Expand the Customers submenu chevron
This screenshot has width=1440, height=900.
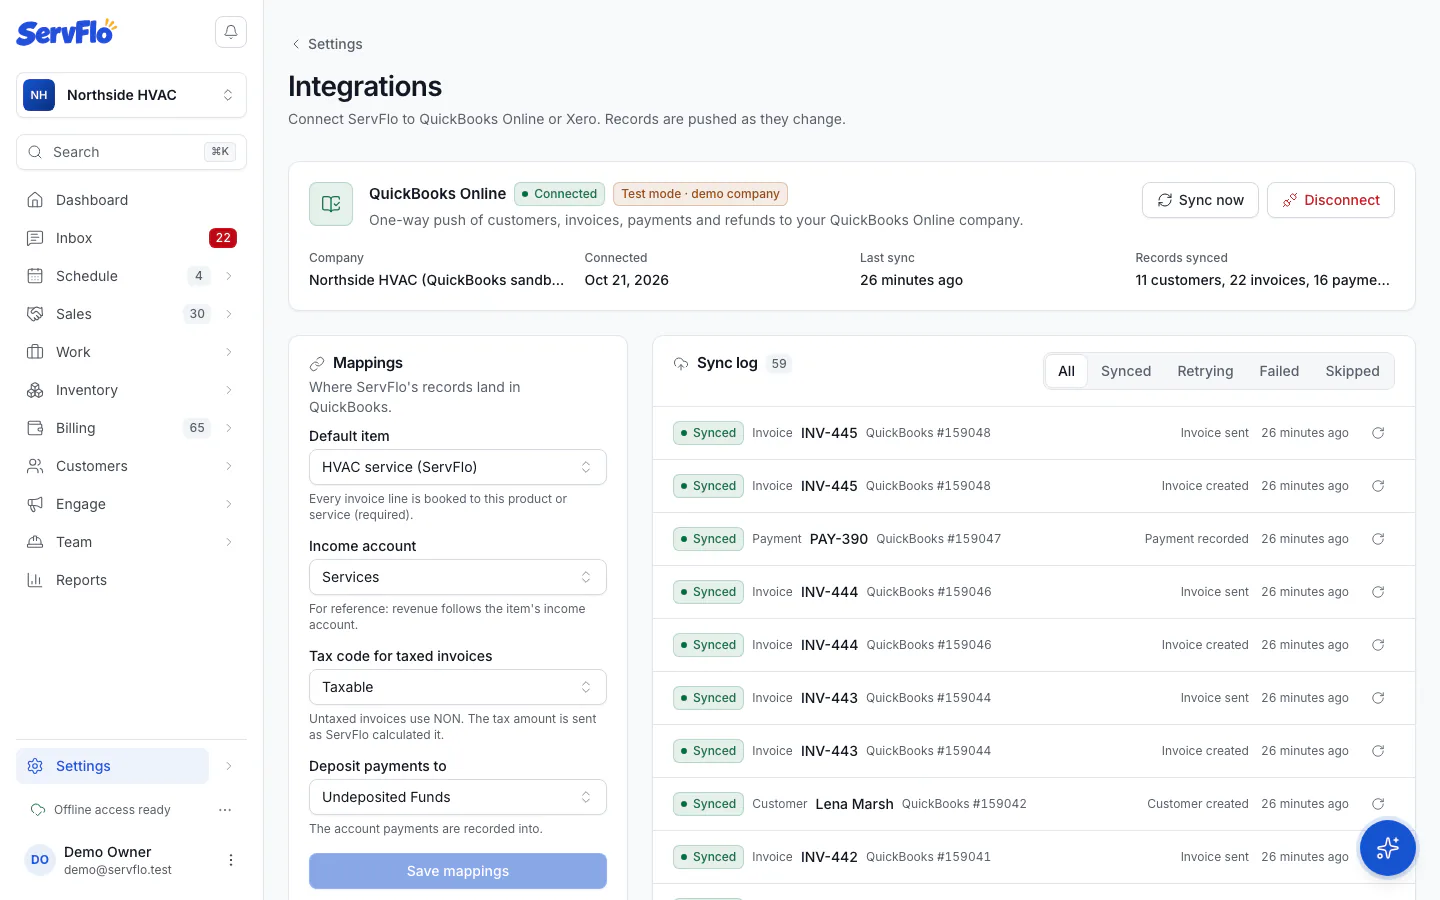pyautogui.click(x=229, y=466)
